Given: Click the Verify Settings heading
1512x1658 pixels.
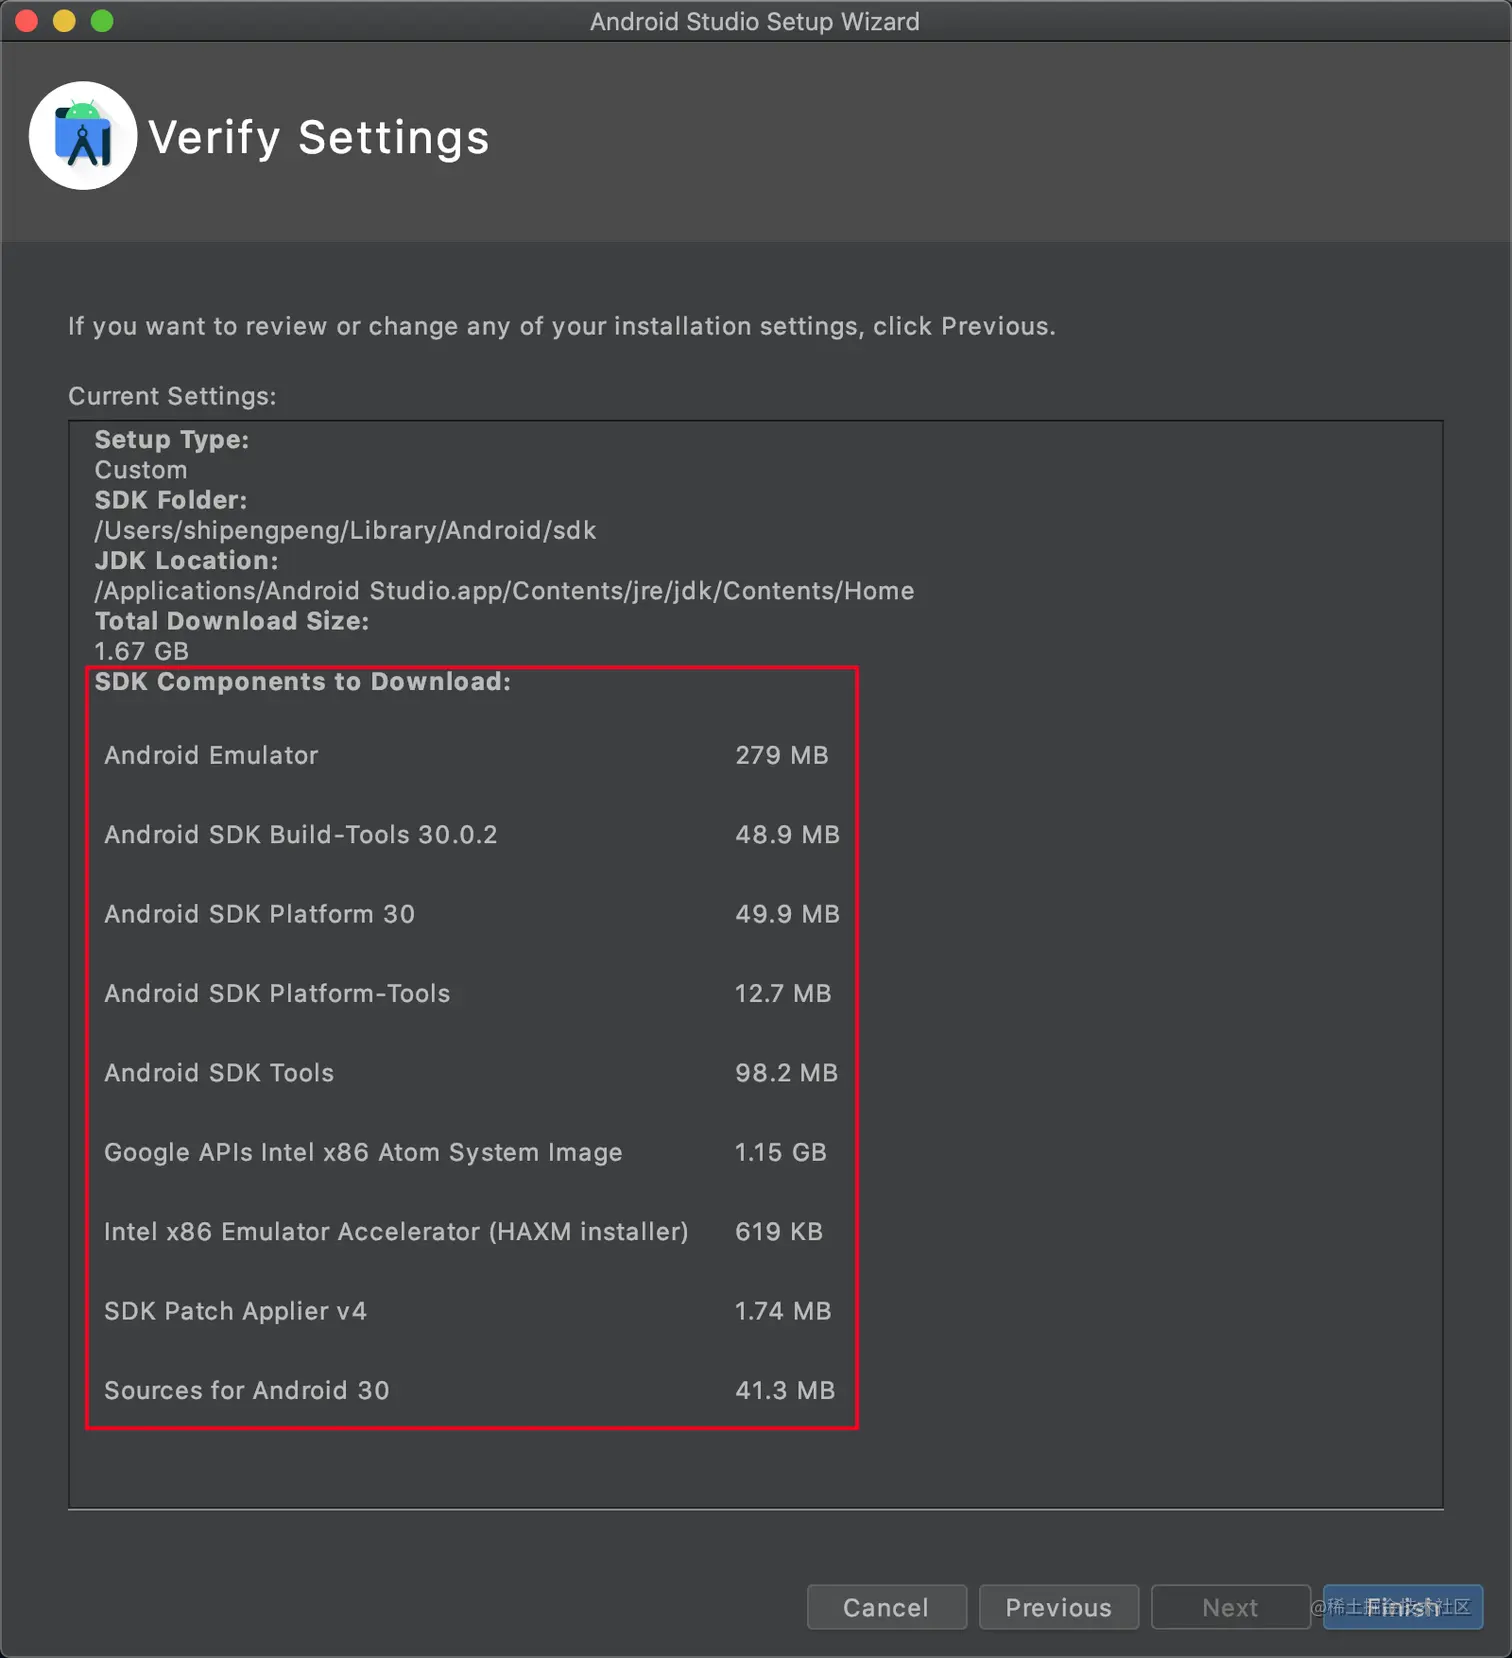Looking at the screenshot, I should tap(319, 137).
